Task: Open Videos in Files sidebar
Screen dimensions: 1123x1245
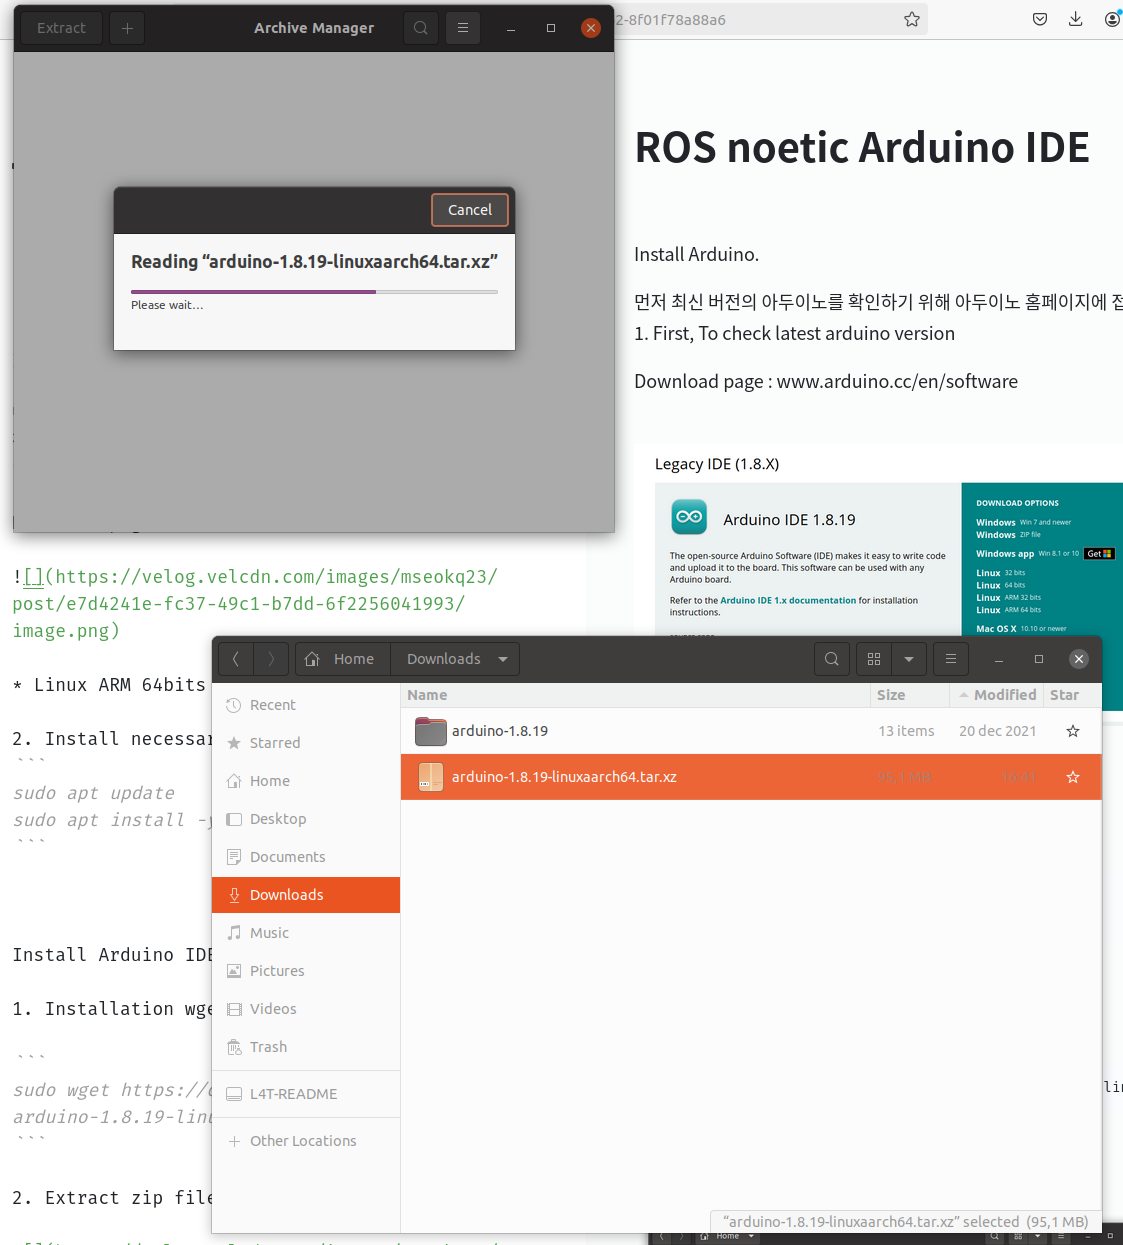Action: click(306, 1009)
